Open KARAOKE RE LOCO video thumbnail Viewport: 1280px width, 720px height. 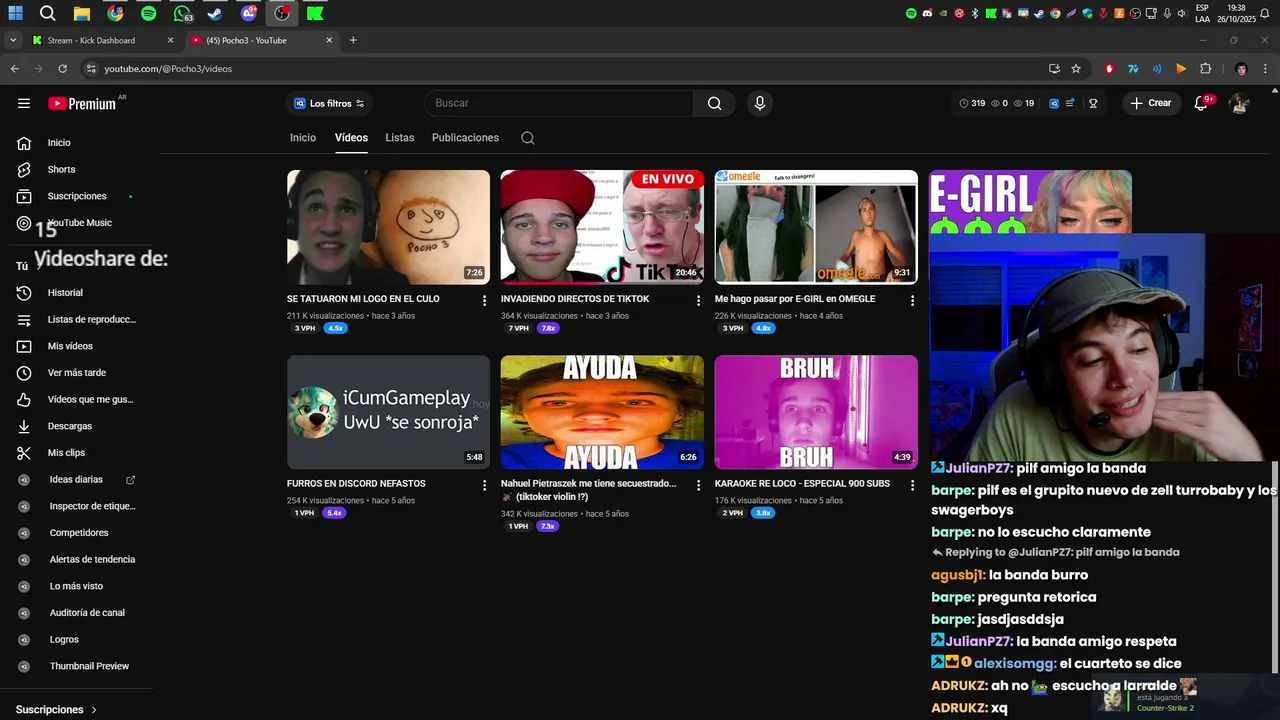coord(816,412)
